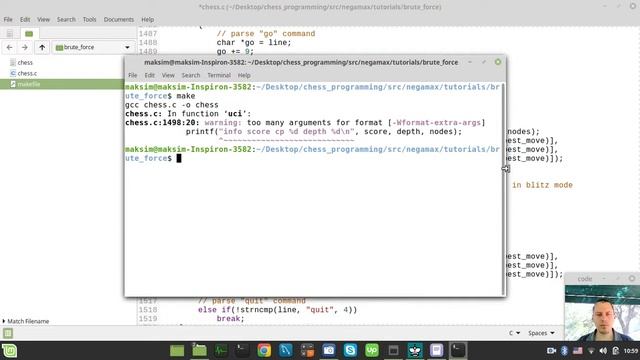Open the screenshot camera taskbar icon
The width and height of the screenshot is (640, 360).
[x=329, y=351]
